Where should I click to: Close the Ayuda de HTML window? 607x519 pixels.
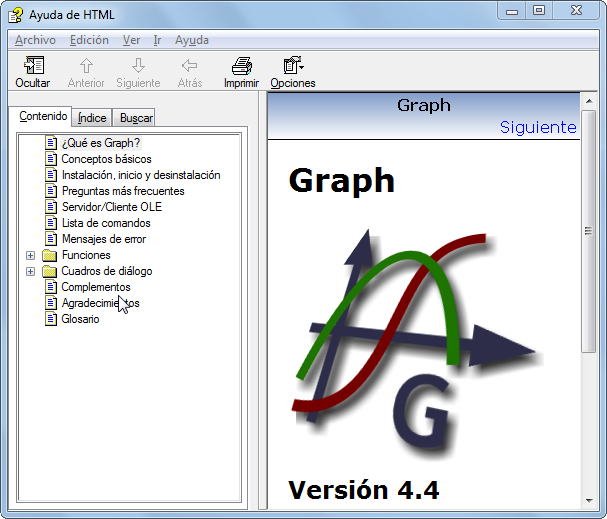[x=576, y=11]
